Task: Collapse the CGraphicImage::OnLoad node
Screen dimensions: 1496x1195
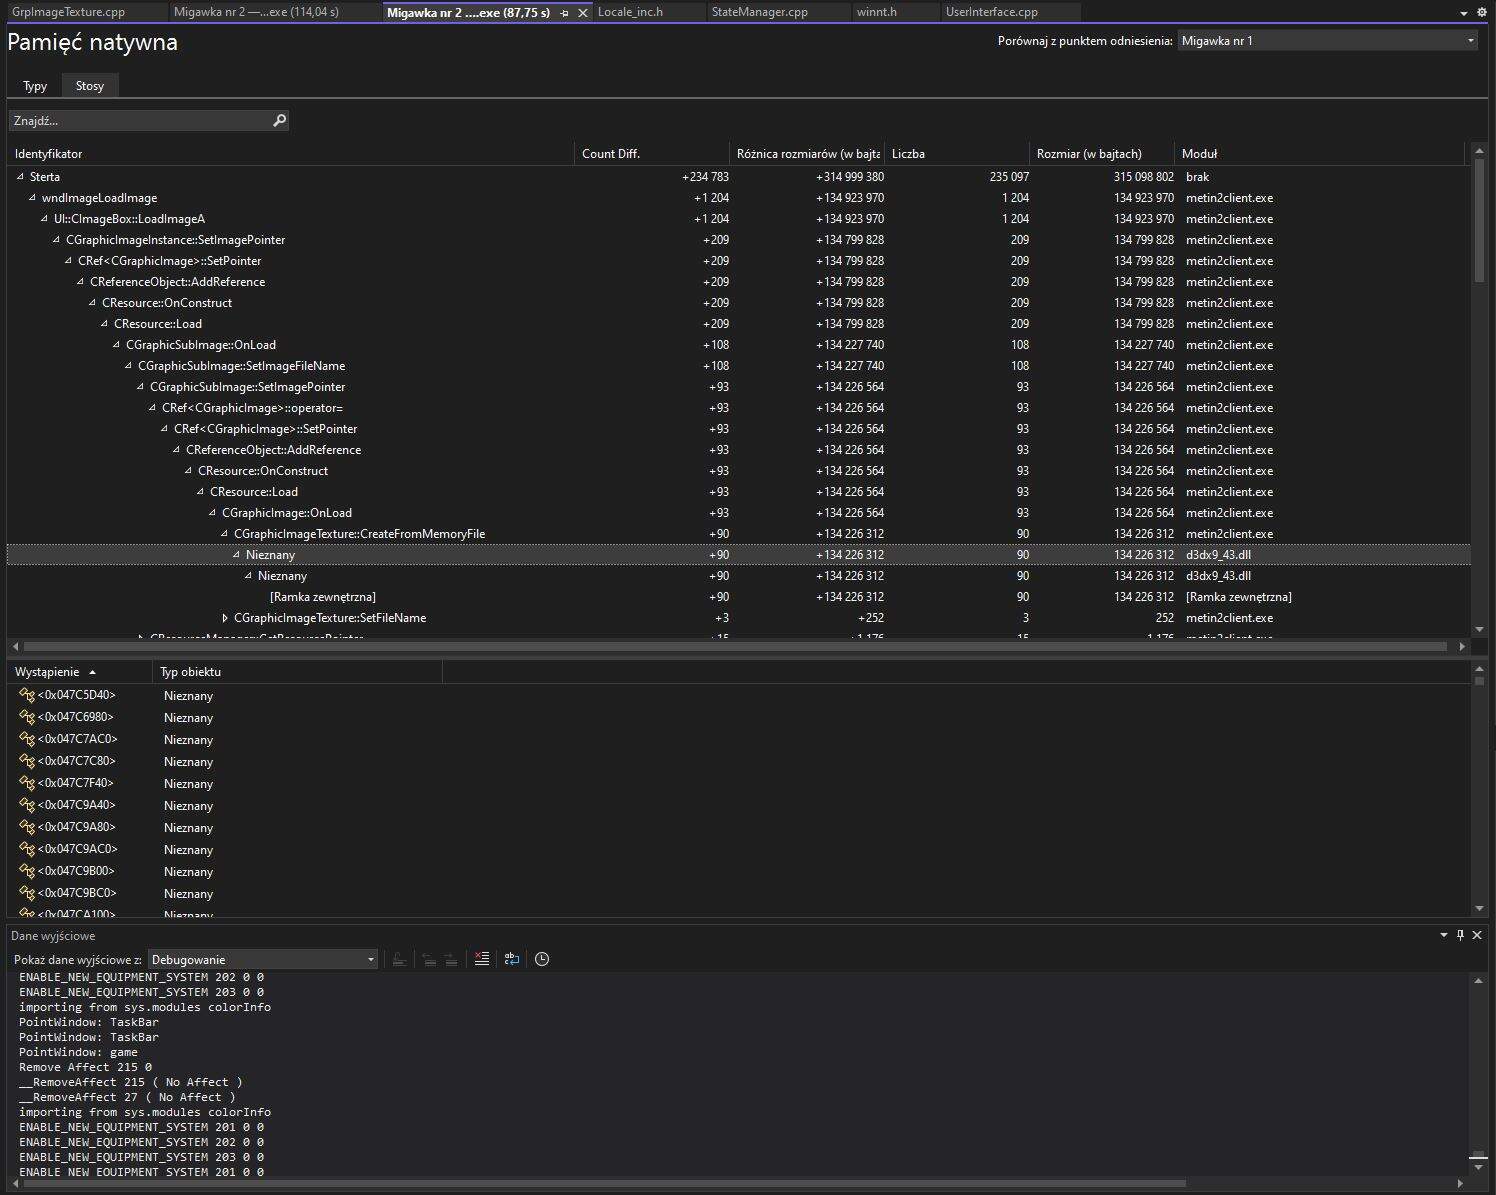Action: (212, 513)
